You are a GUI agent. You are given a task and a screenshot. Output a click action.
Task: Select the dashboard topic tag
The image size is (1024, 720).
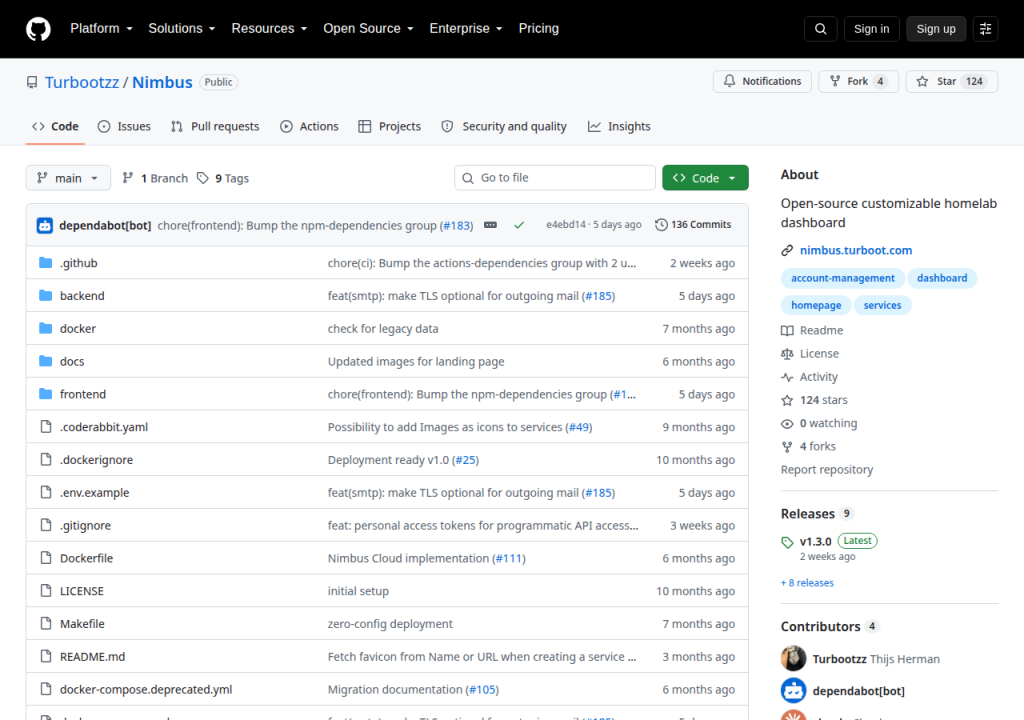942,278
